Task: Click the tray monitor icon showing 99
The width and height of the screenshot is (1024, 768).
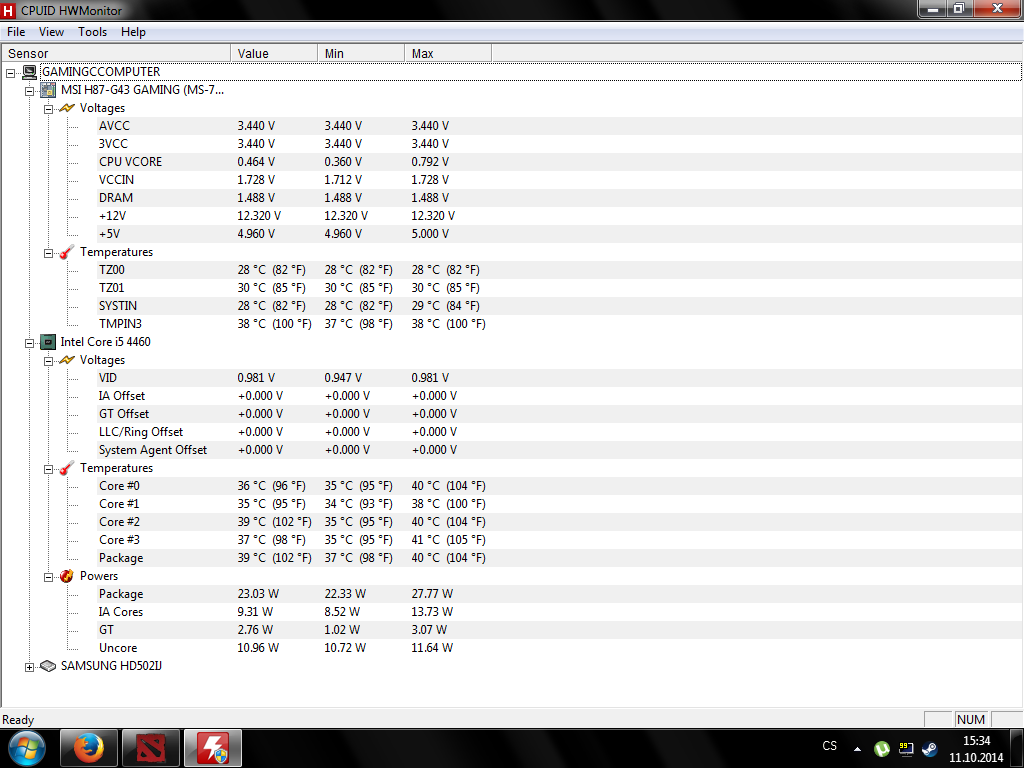Action: pos(906,748)
